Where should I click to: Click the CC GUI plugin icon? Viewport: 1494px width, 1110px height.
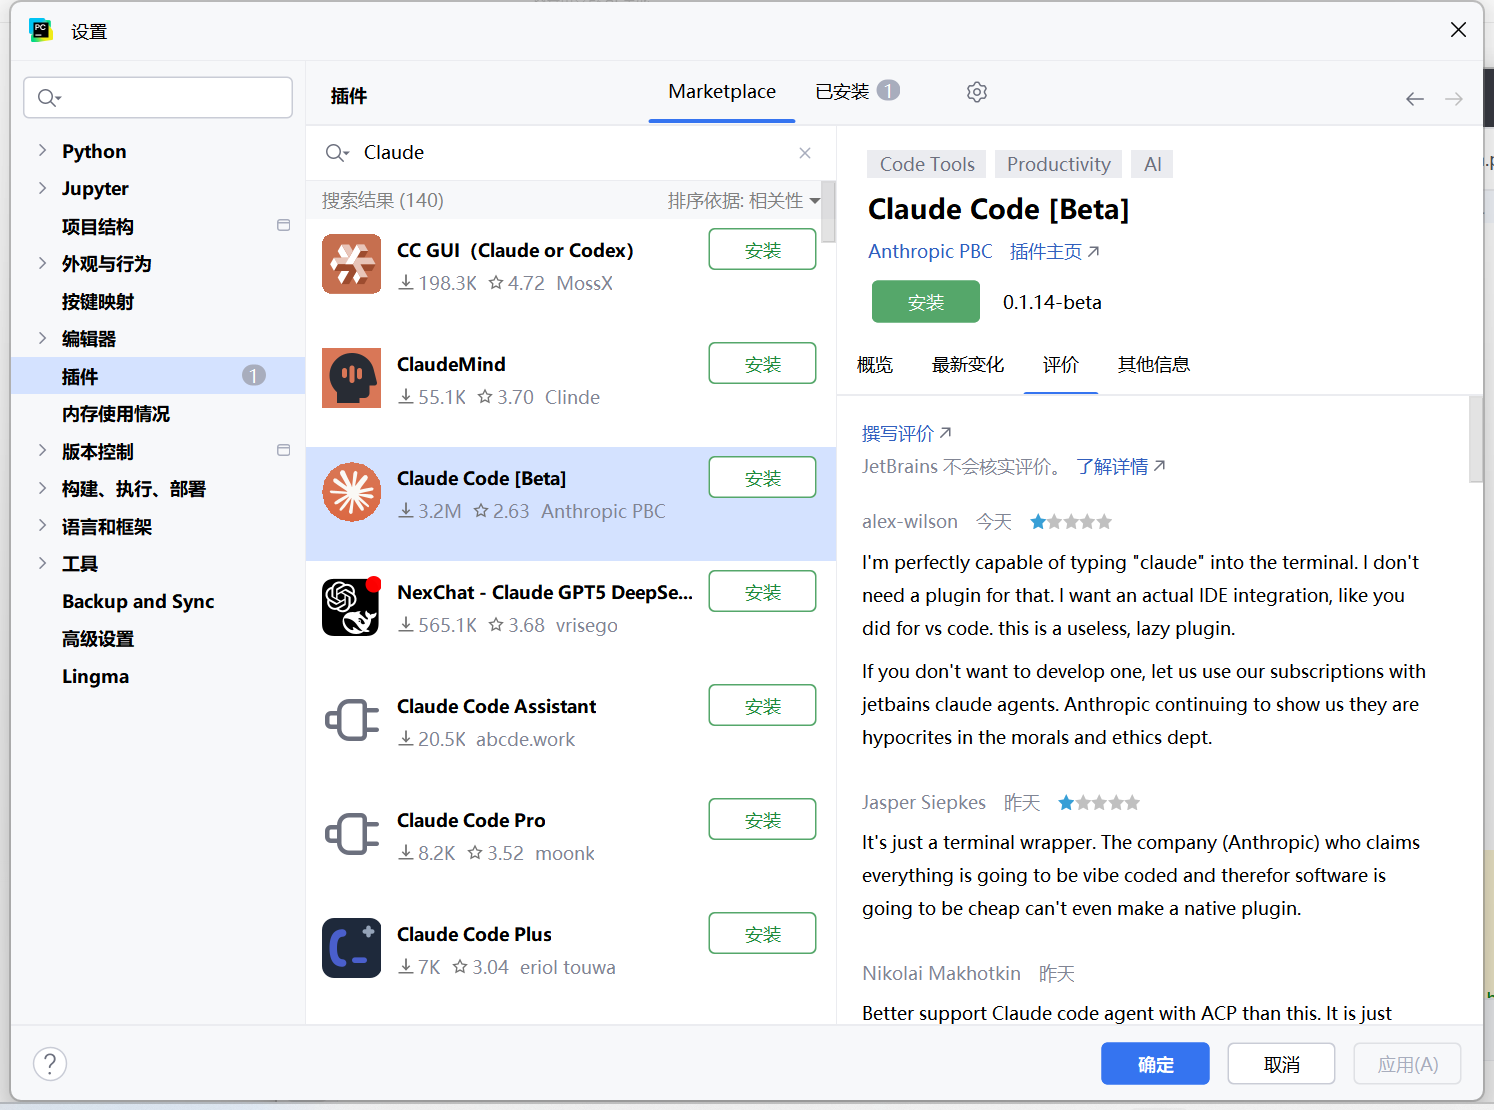pos(352,264)
